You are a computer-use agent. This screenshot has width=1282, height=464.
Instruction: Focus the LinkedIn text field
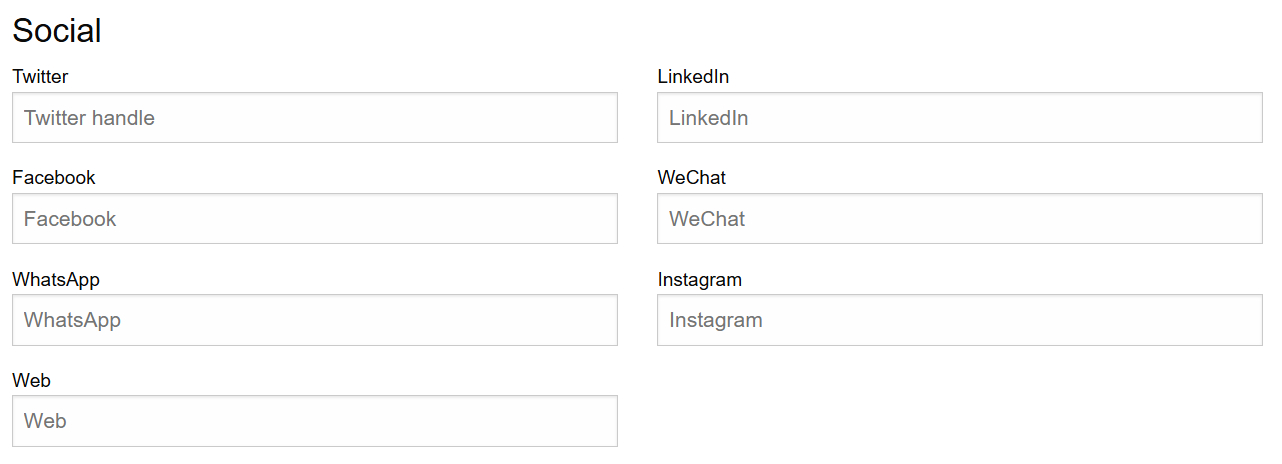[x=959, y=118]
